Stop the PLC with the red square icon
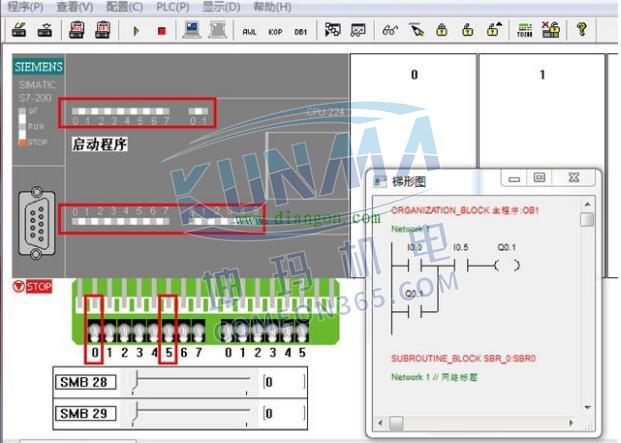Screen dimensions: 621x443 click(x=162, y=31)
